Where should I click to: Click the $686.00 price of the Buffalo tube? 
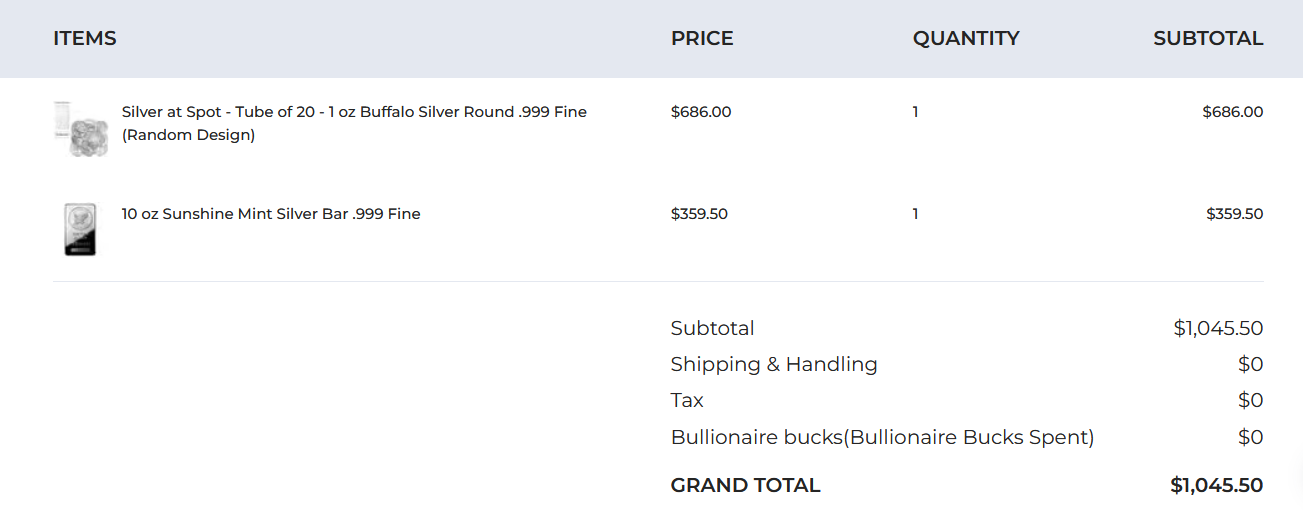701,112
